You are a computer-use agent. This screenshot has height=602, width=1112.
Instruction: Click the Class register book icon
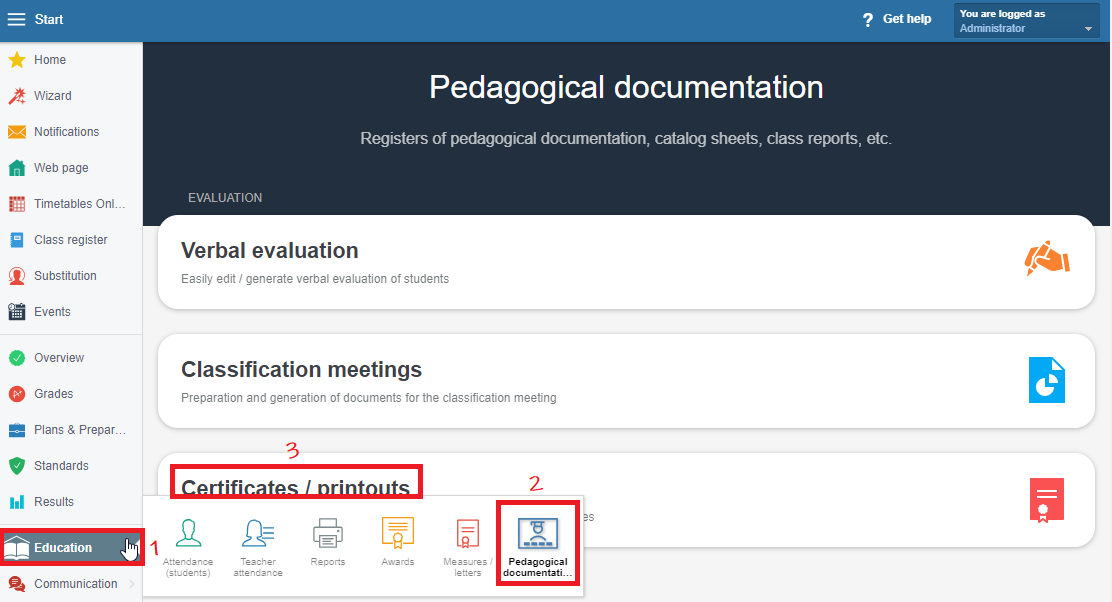pyautogui.click(x=17, y=240)
